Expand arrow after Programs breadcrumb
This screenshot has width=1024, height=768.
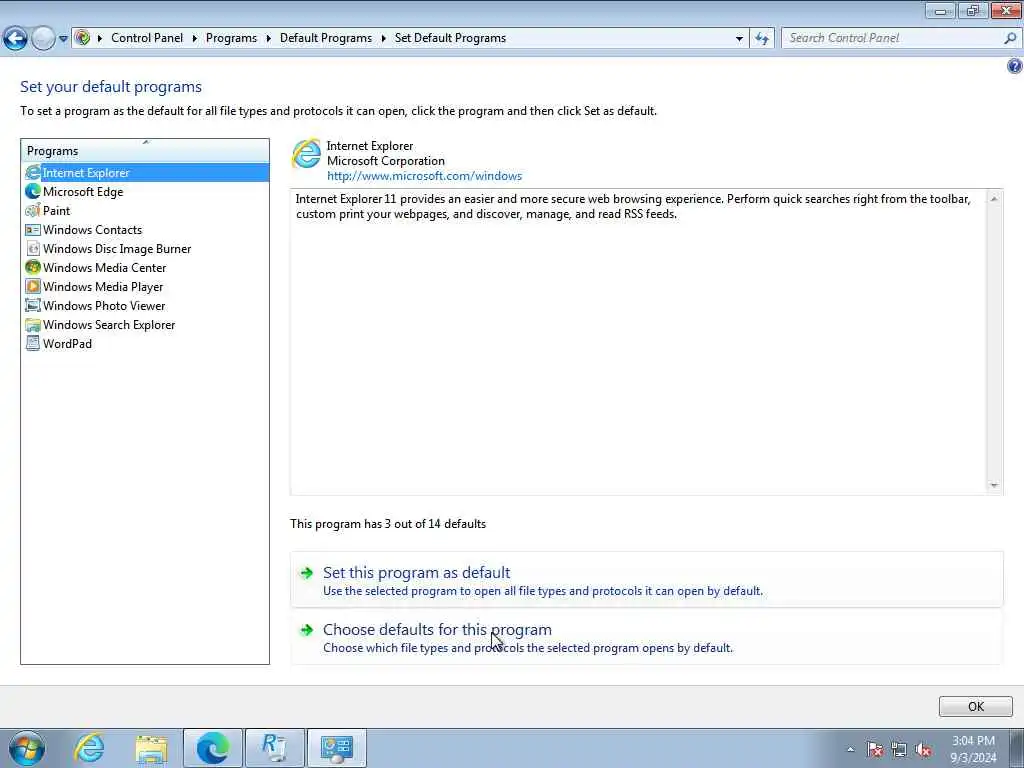point(268,39)
